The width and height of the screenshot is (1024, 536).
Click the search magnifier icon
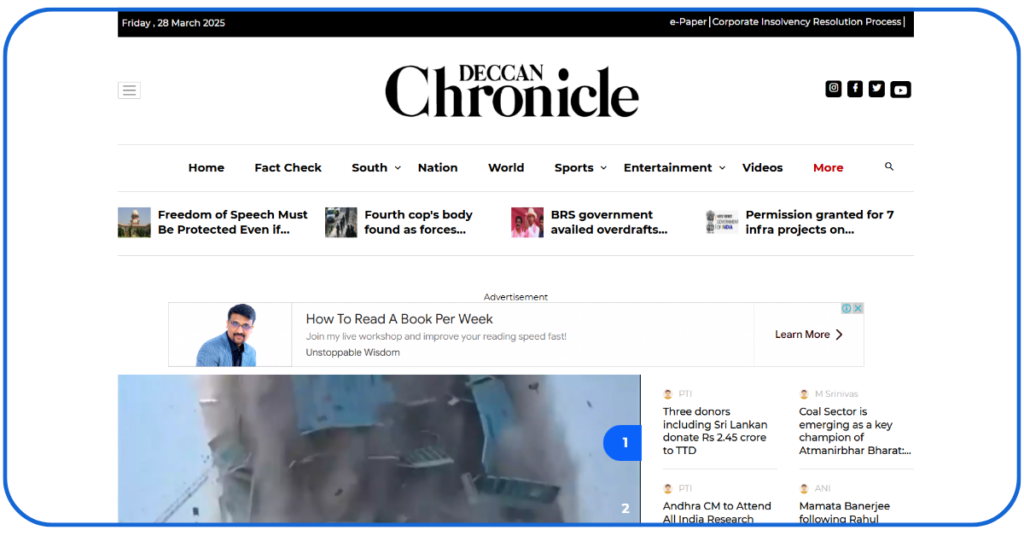(x=889, y=166)
